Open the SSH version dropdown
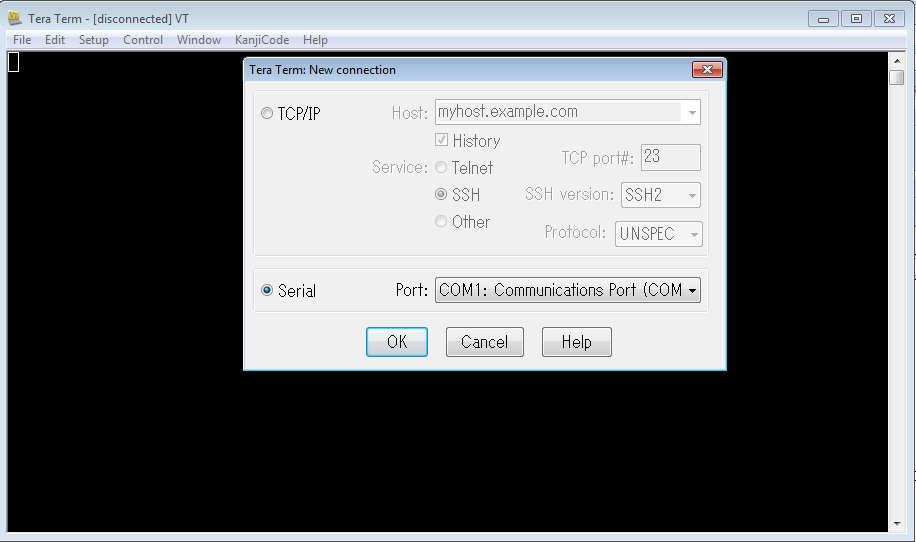The height and width of the screenshot is (542, 916). pos(691,196)
